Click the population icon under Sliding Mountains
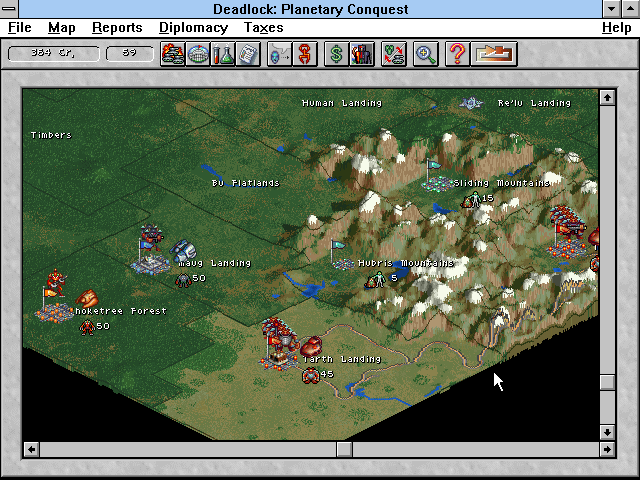The image size is (640, 480). 471,200
